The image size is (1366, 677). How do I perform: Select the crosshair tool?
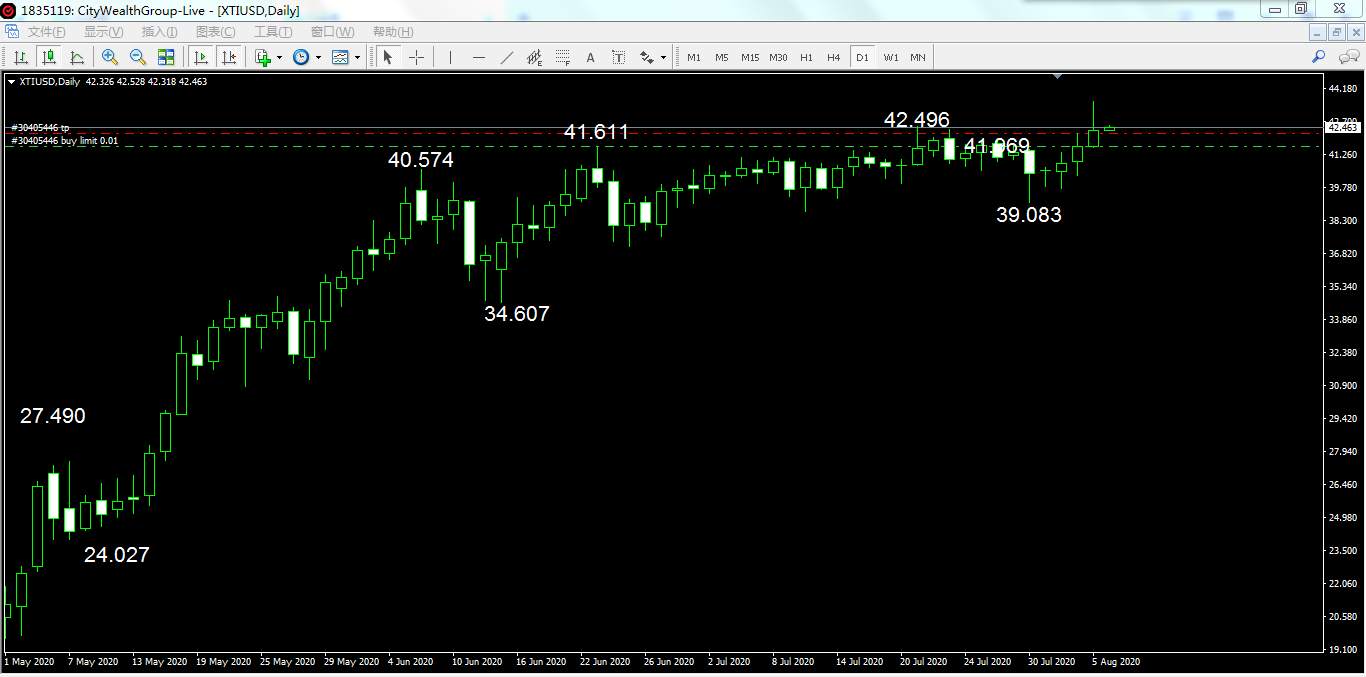pos(416,57)
